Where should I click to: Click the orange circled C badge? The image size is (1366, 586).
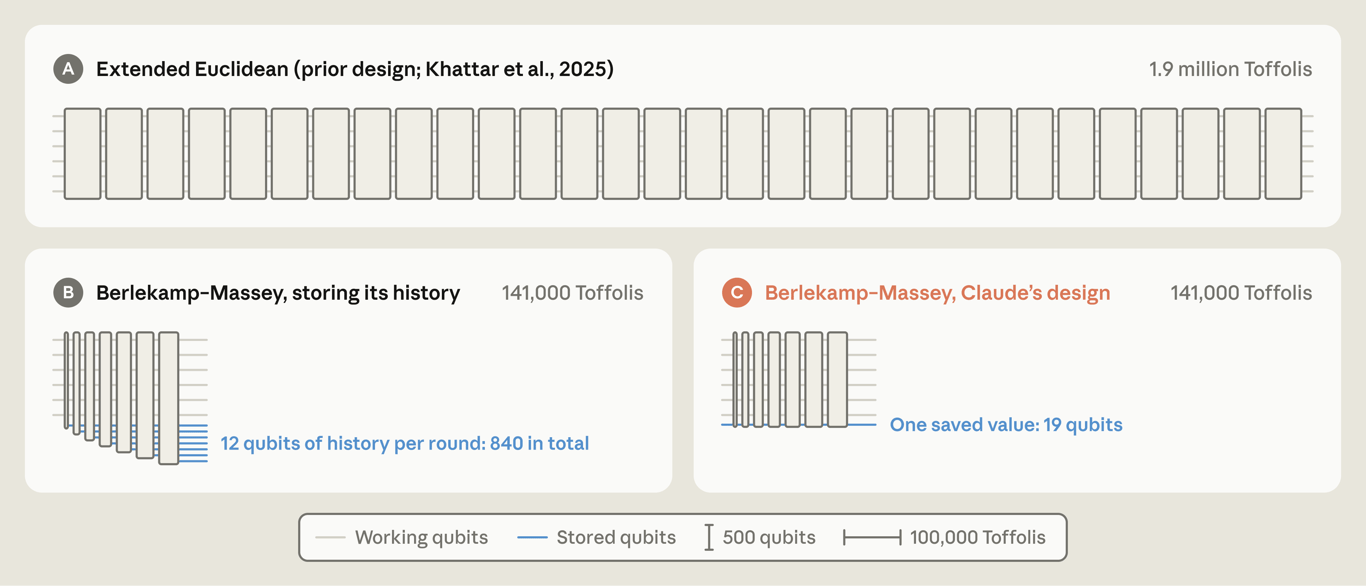pyautogui.click(x=737, y=293)
